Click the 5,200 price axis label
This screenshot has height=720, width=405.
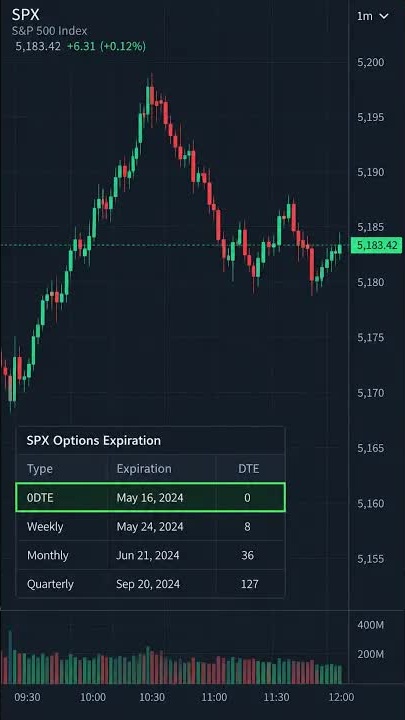[371, 62]
